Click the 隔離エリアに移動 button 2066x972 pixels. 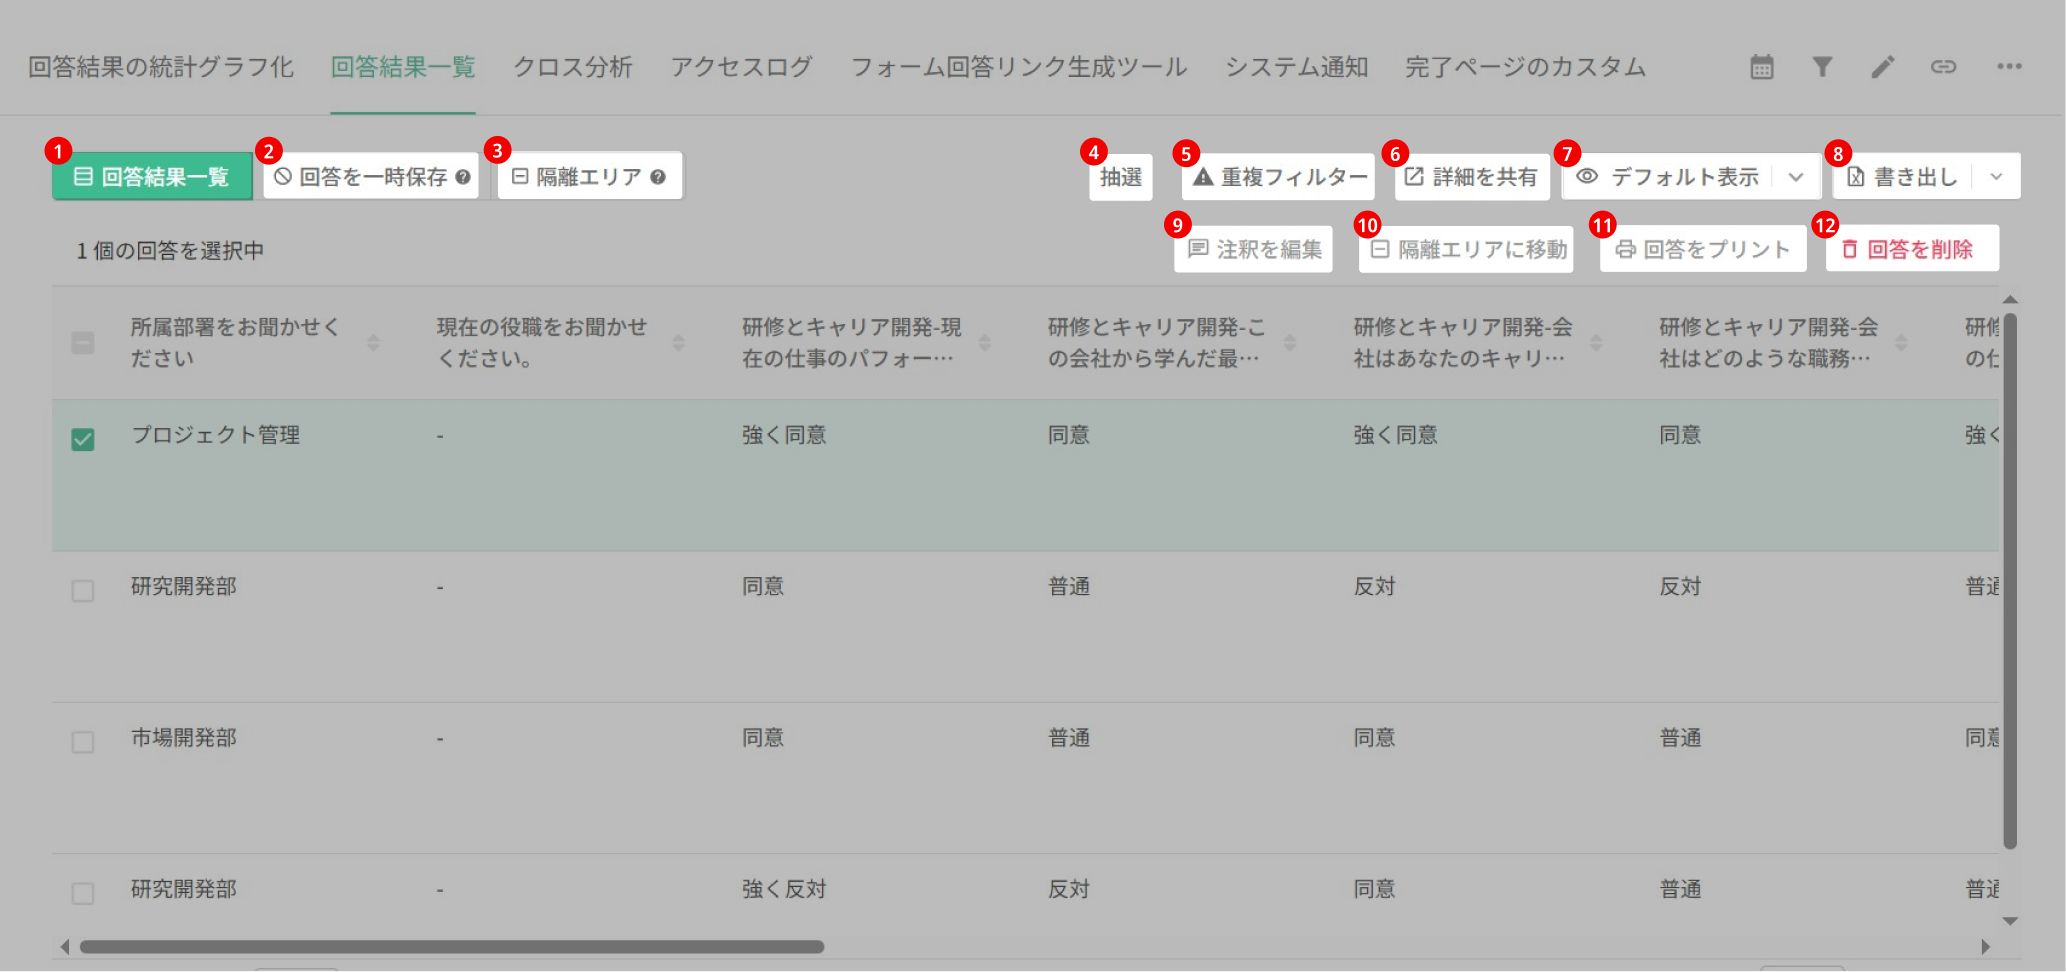point(1466,249)
